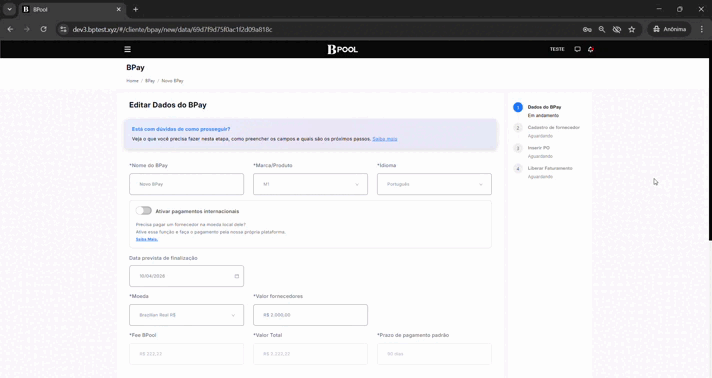Click the Valor fornecedores input field
The image size is (712, 378).
(310, 315)
